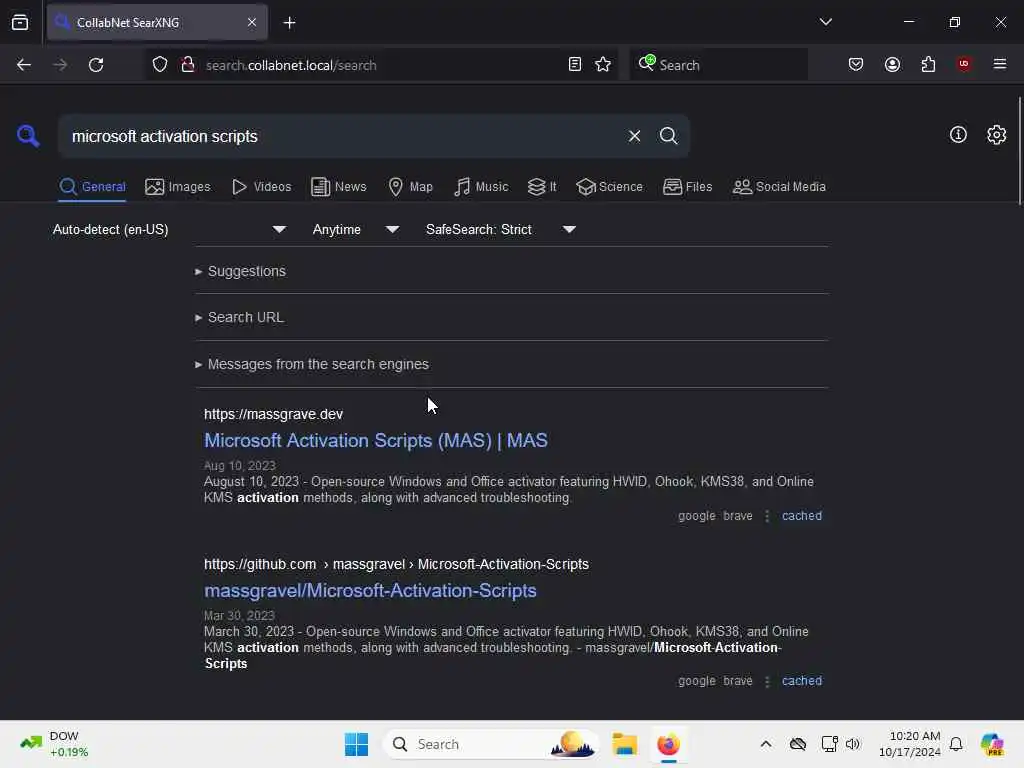1024x768 pixels.
Task: Open the extensions puzzle icon
Action: [928, 65]
